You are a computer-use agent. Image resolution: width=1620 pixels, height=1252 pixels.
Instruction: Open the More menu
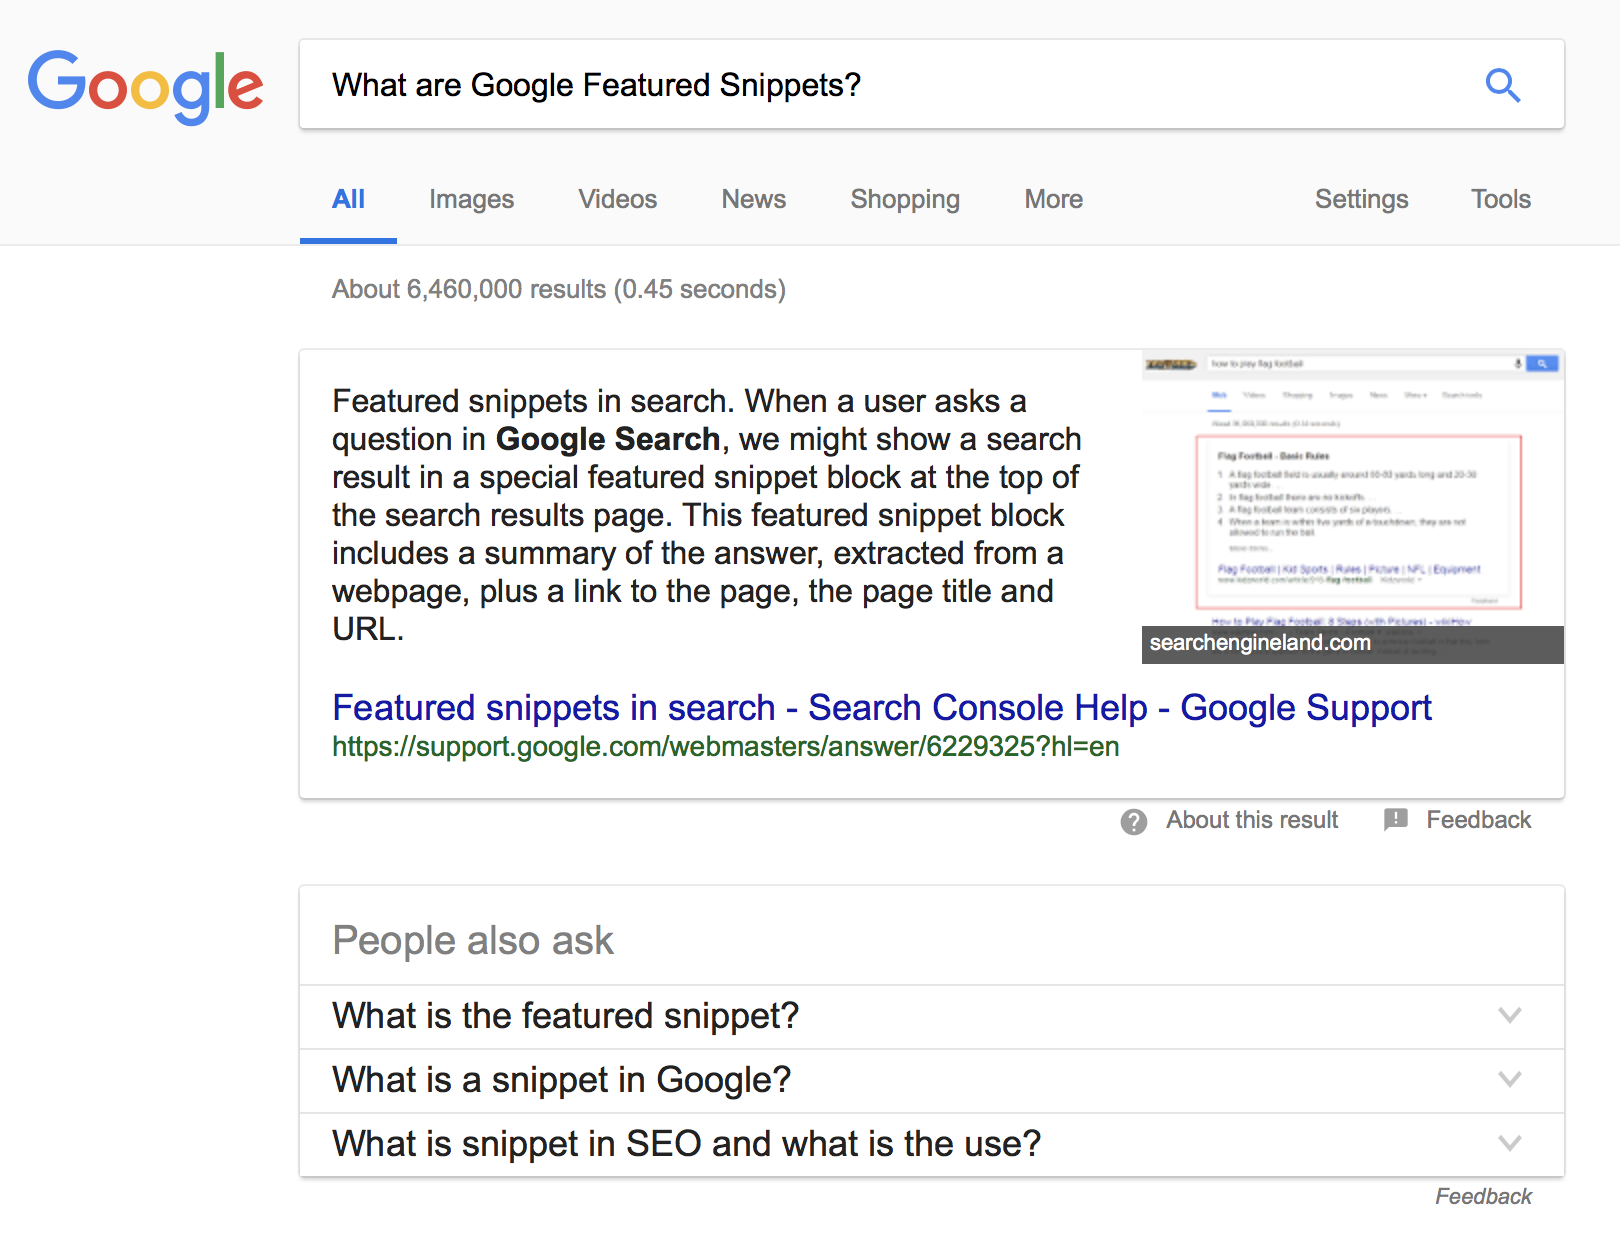pyautogui.click(x=1054, y=199)
